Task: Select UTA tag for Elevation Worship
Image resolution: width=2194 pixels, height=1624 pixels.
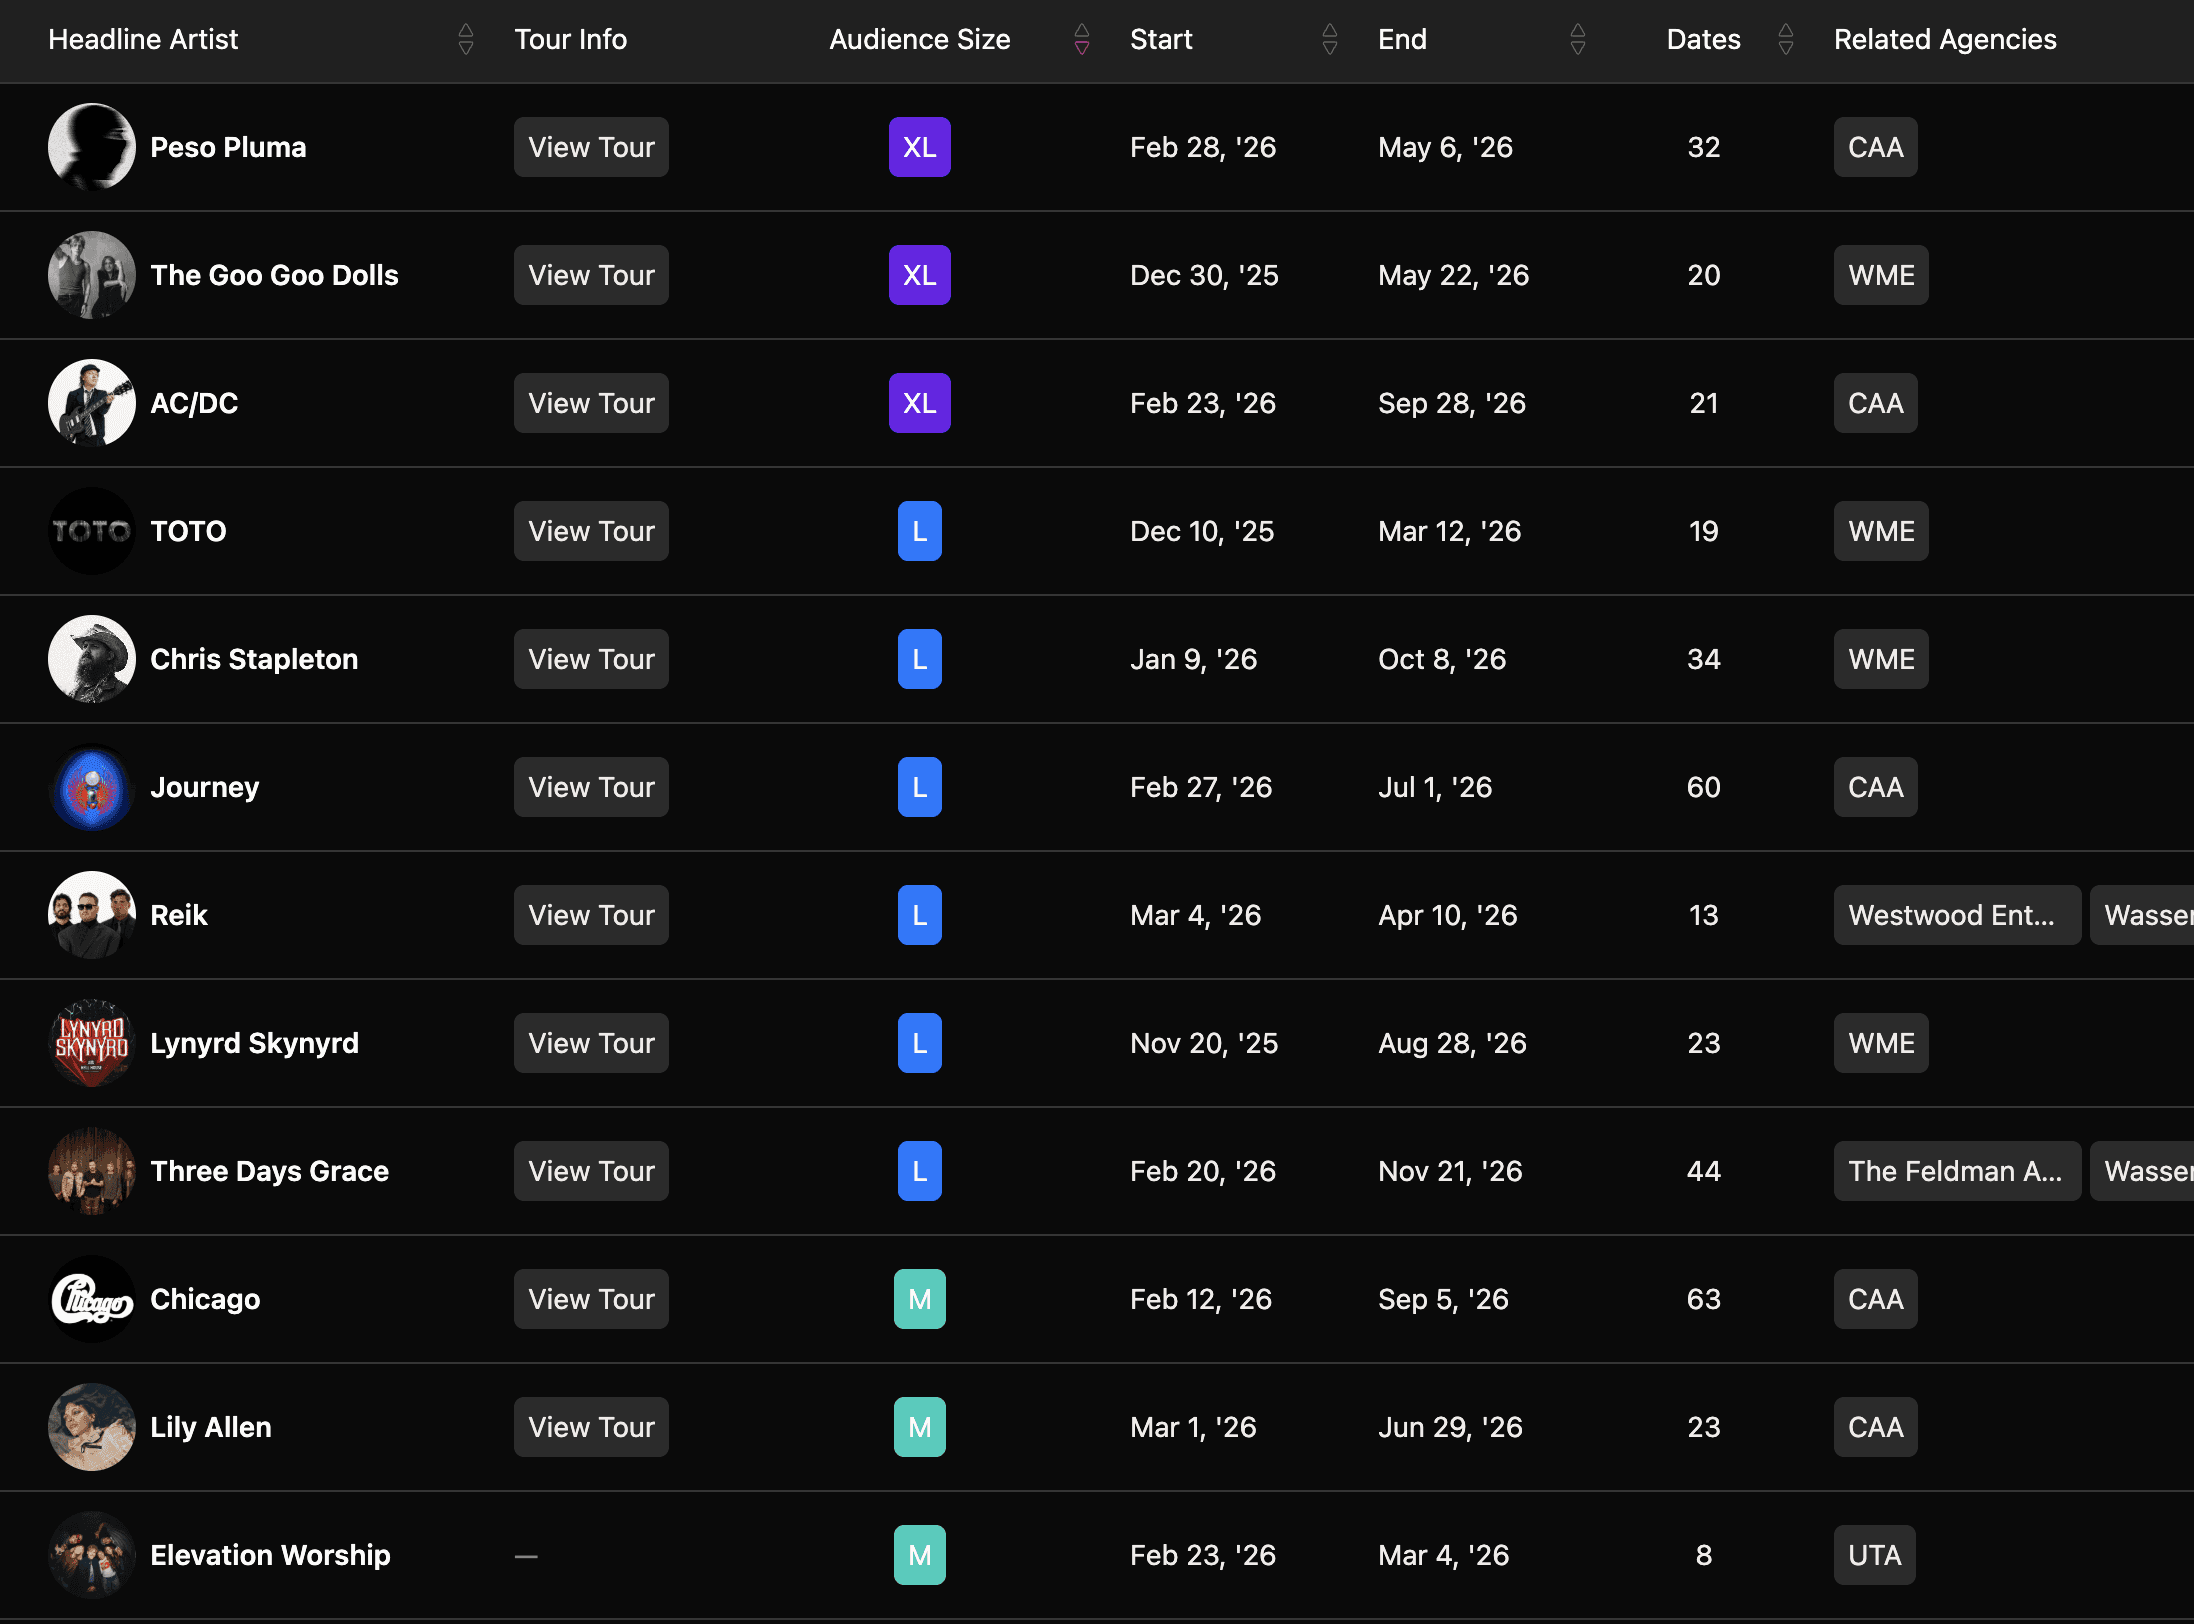Action: pos(1874,1555)
